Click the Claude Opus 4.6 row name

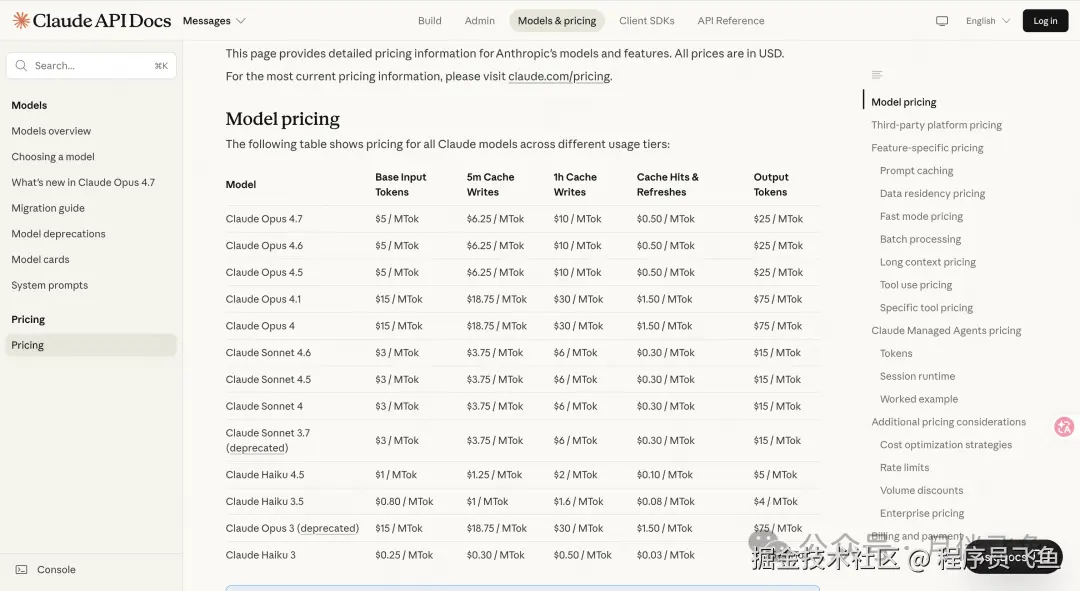[x=264, y=246]
